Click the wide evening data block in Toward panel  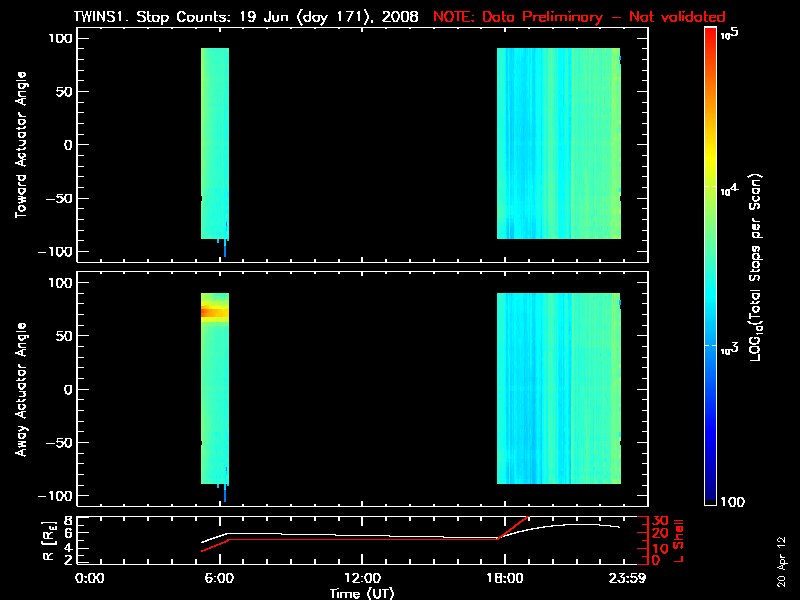point(558,145)
